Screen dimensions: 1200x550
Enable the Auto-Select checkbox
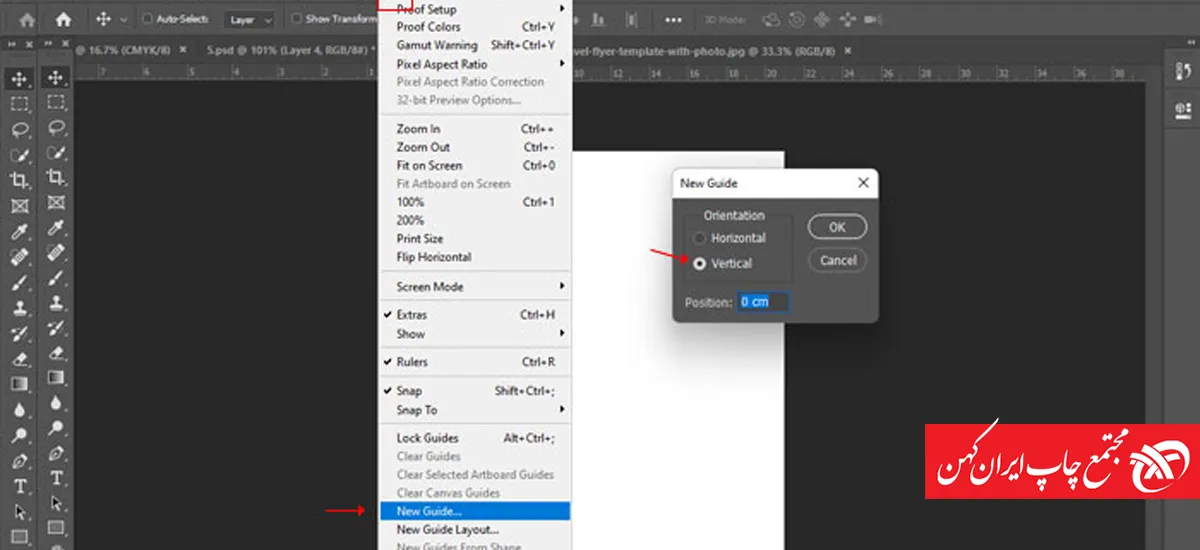pyautogui.click(x=148, y=19)
